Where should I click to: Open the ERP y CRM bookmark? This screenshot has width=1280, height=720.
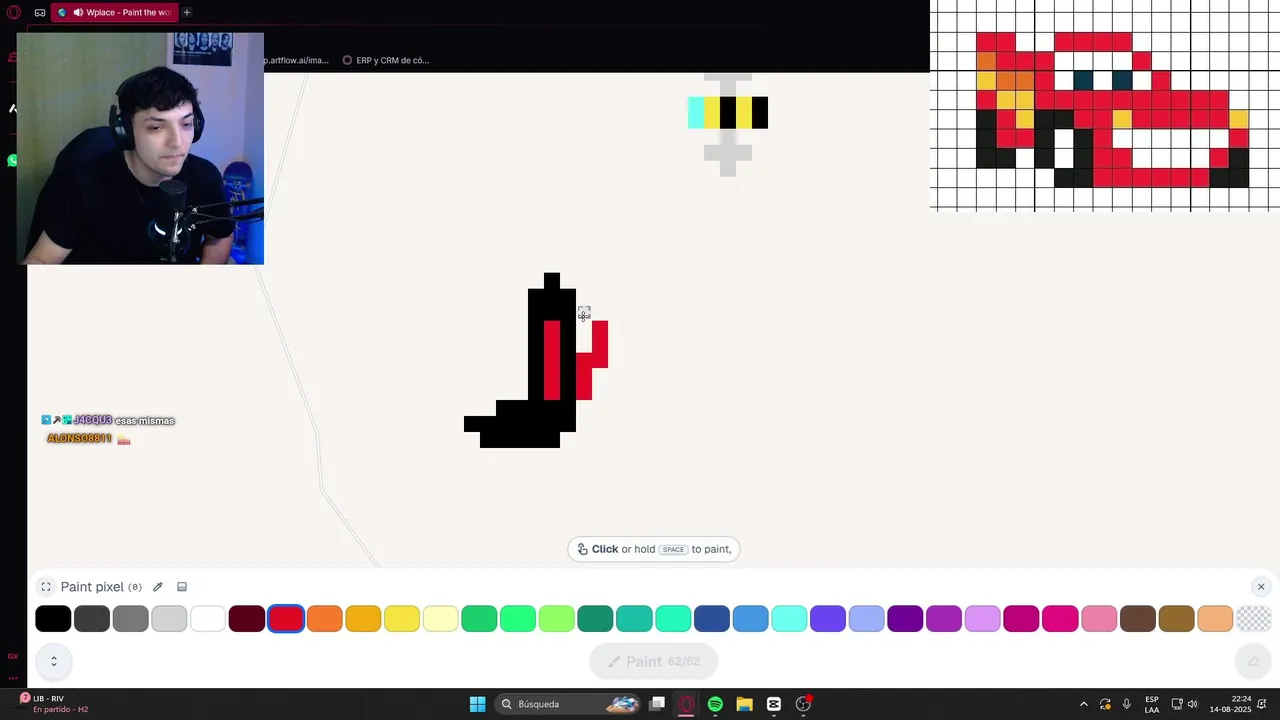(386, 60)
